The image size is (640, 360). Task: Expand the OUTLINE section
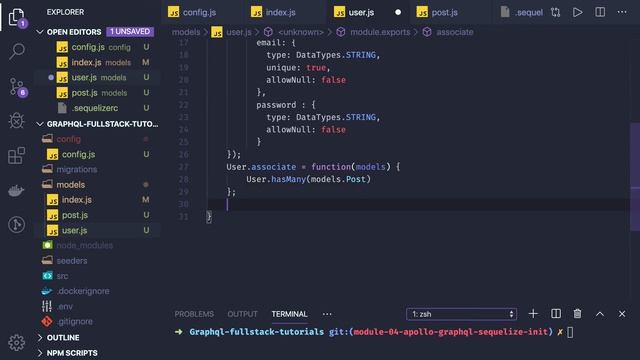pyautogui.click(x=96, y=338)
